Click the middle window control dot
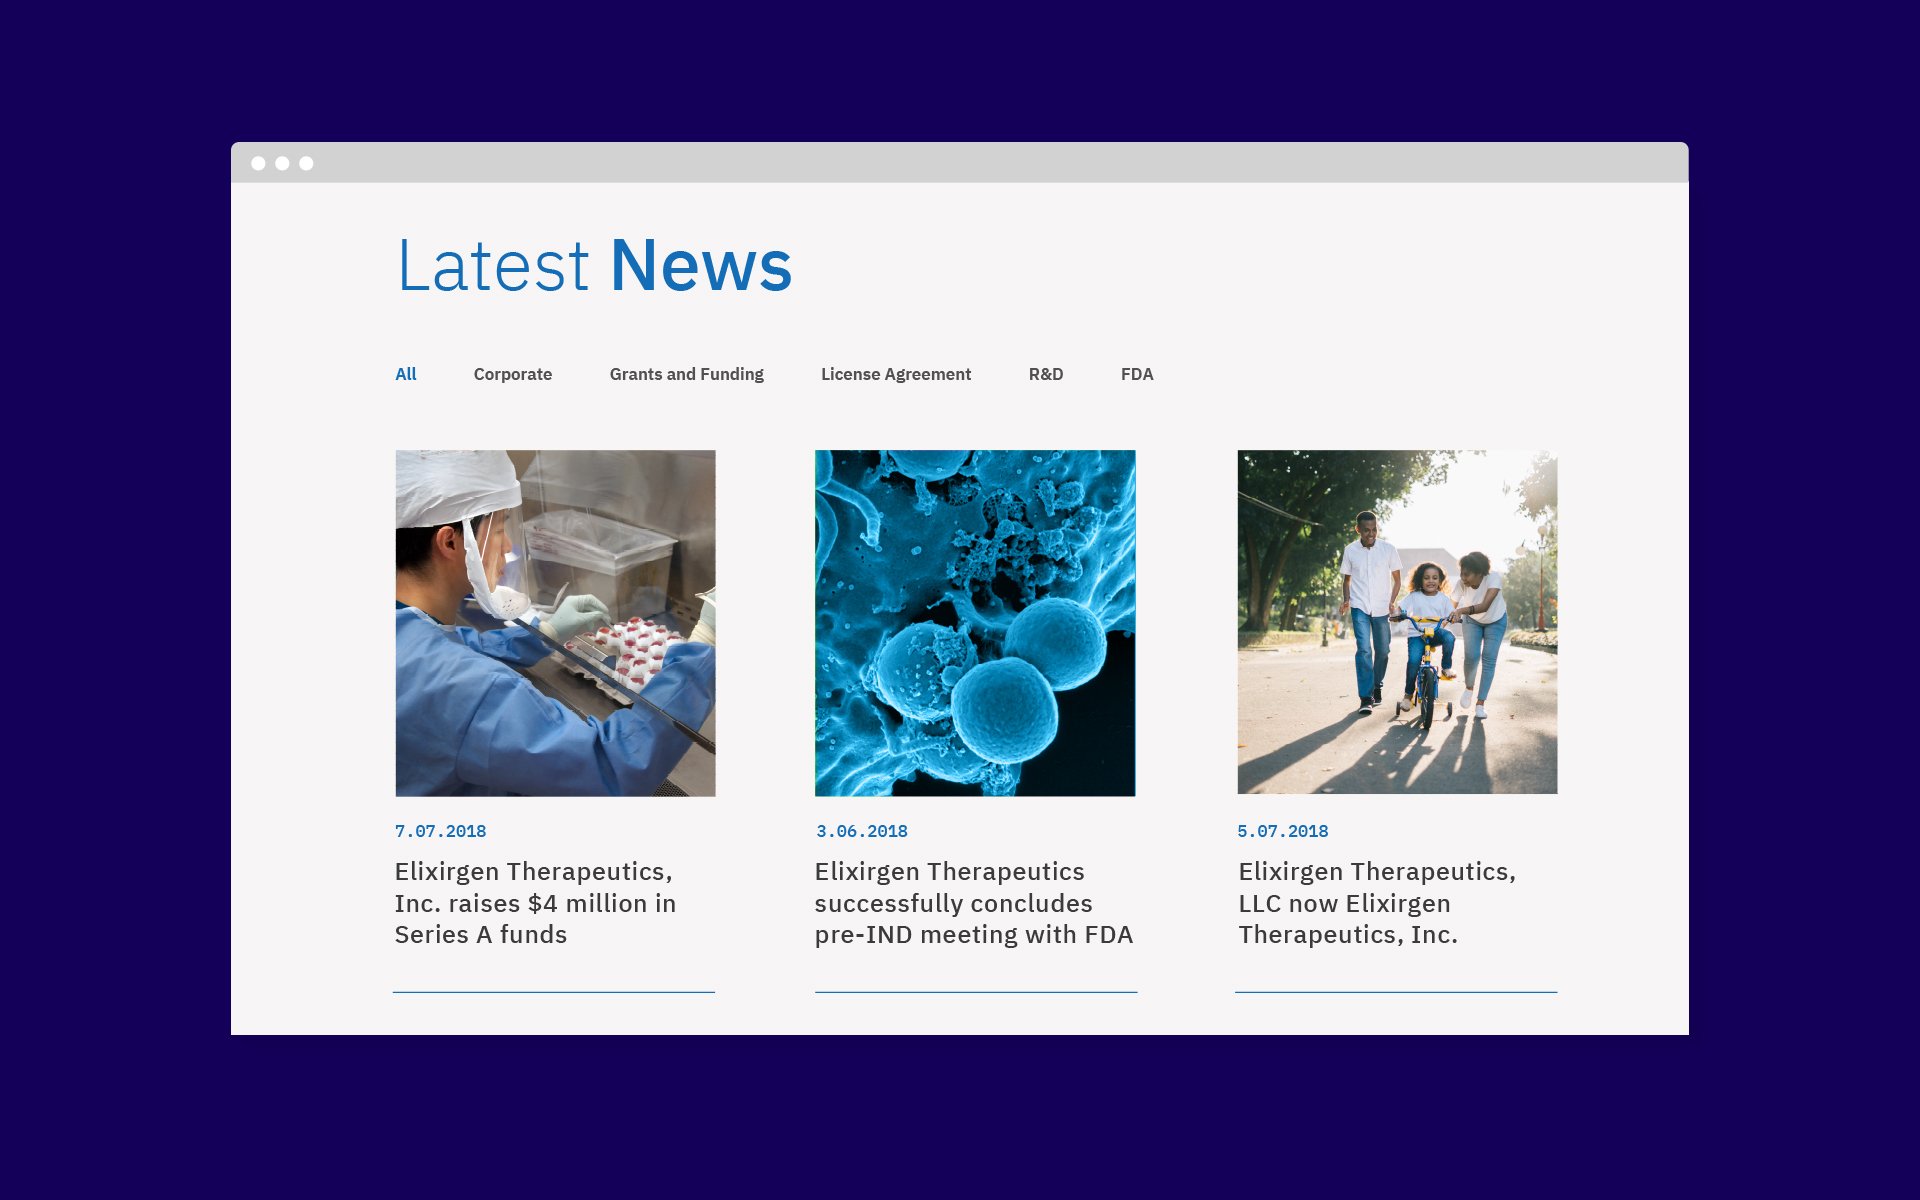1920x1200 pixels. coord(282,163)
